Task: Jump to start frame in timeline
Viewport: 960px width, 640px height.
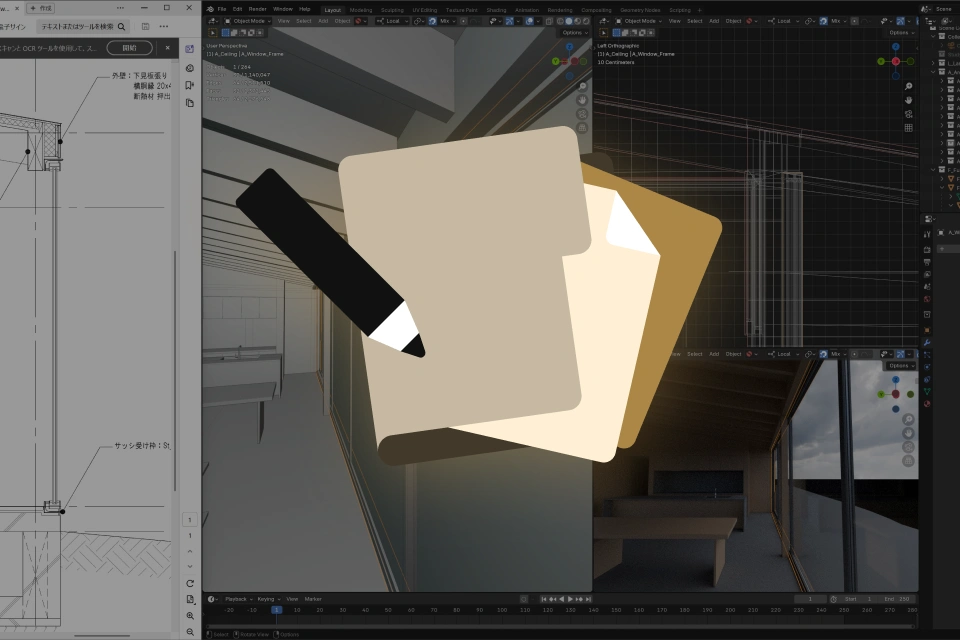Action: (x=543, y=599)
